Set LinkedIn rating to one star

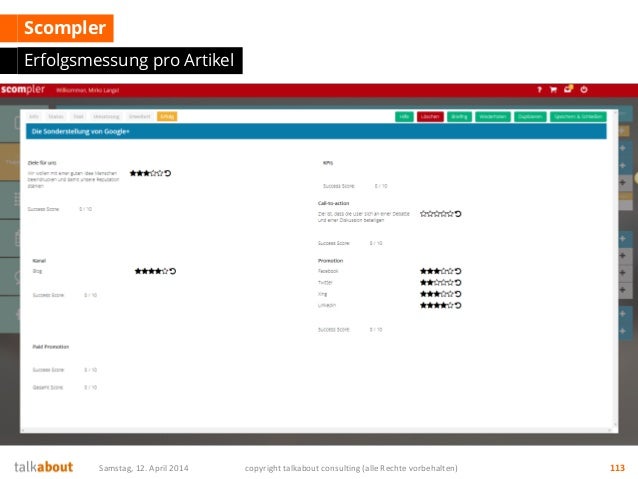coord(423,305)
